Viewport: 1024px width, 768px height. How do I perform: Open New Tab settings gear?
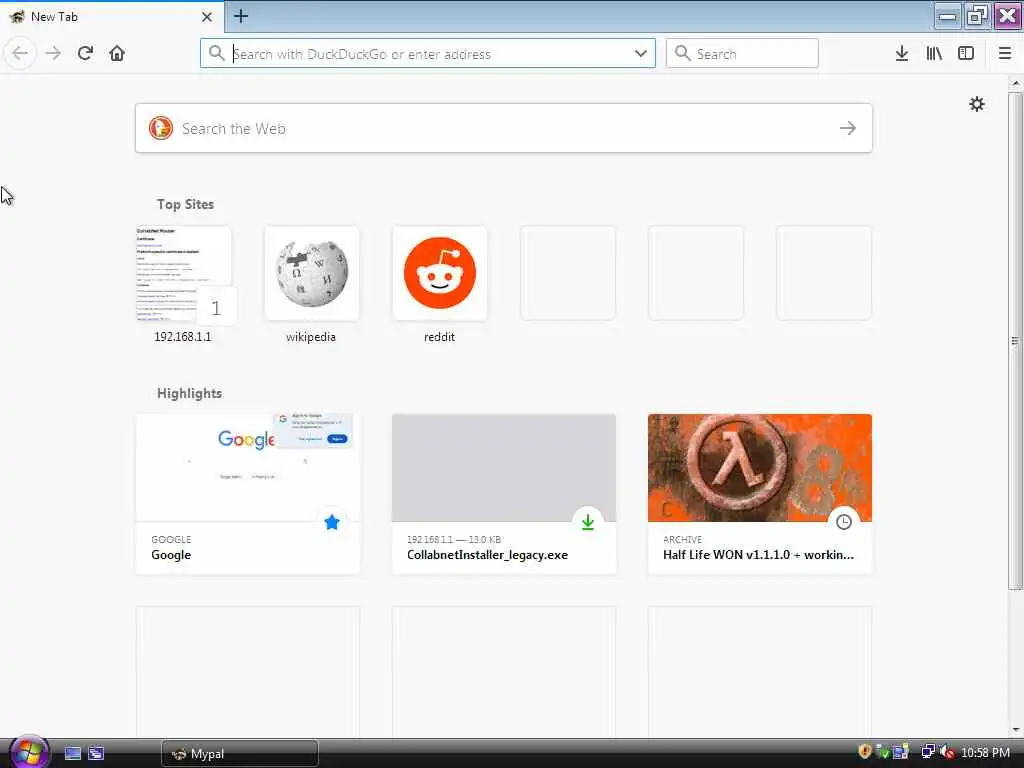[x=976, y=104]
